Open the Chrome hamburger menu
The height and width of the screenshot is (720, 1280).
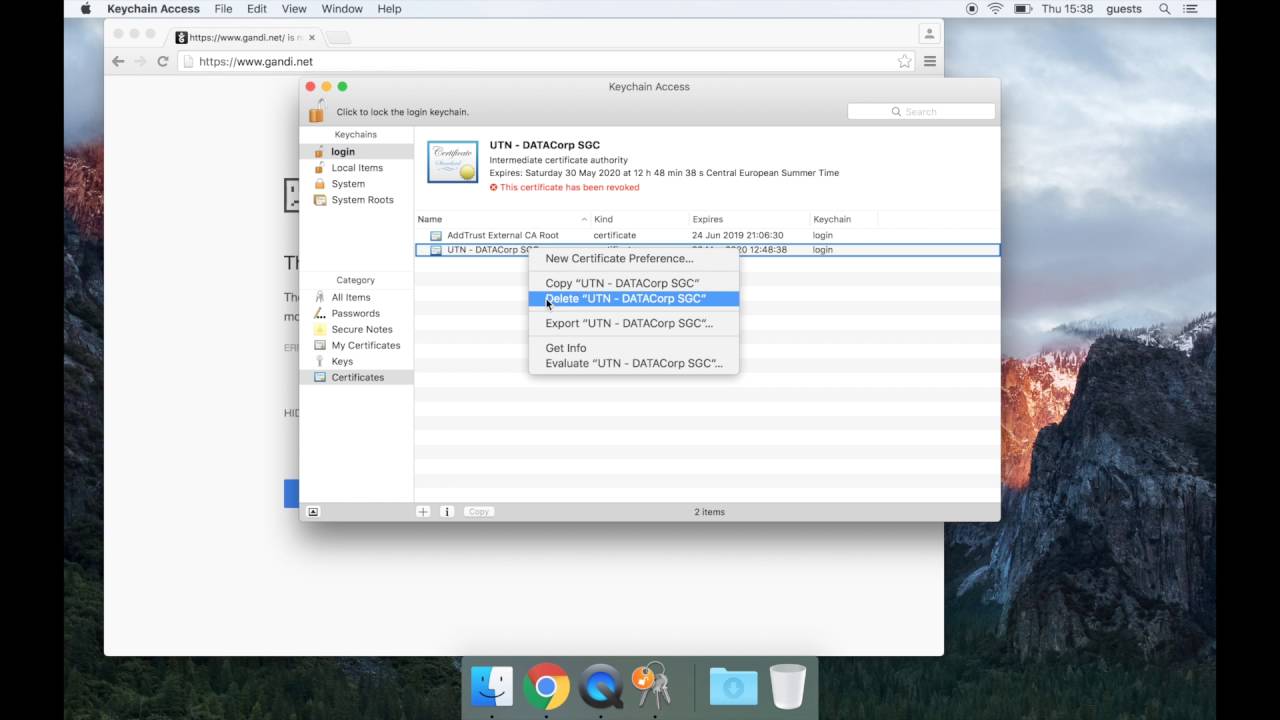(x=930, y=61)
